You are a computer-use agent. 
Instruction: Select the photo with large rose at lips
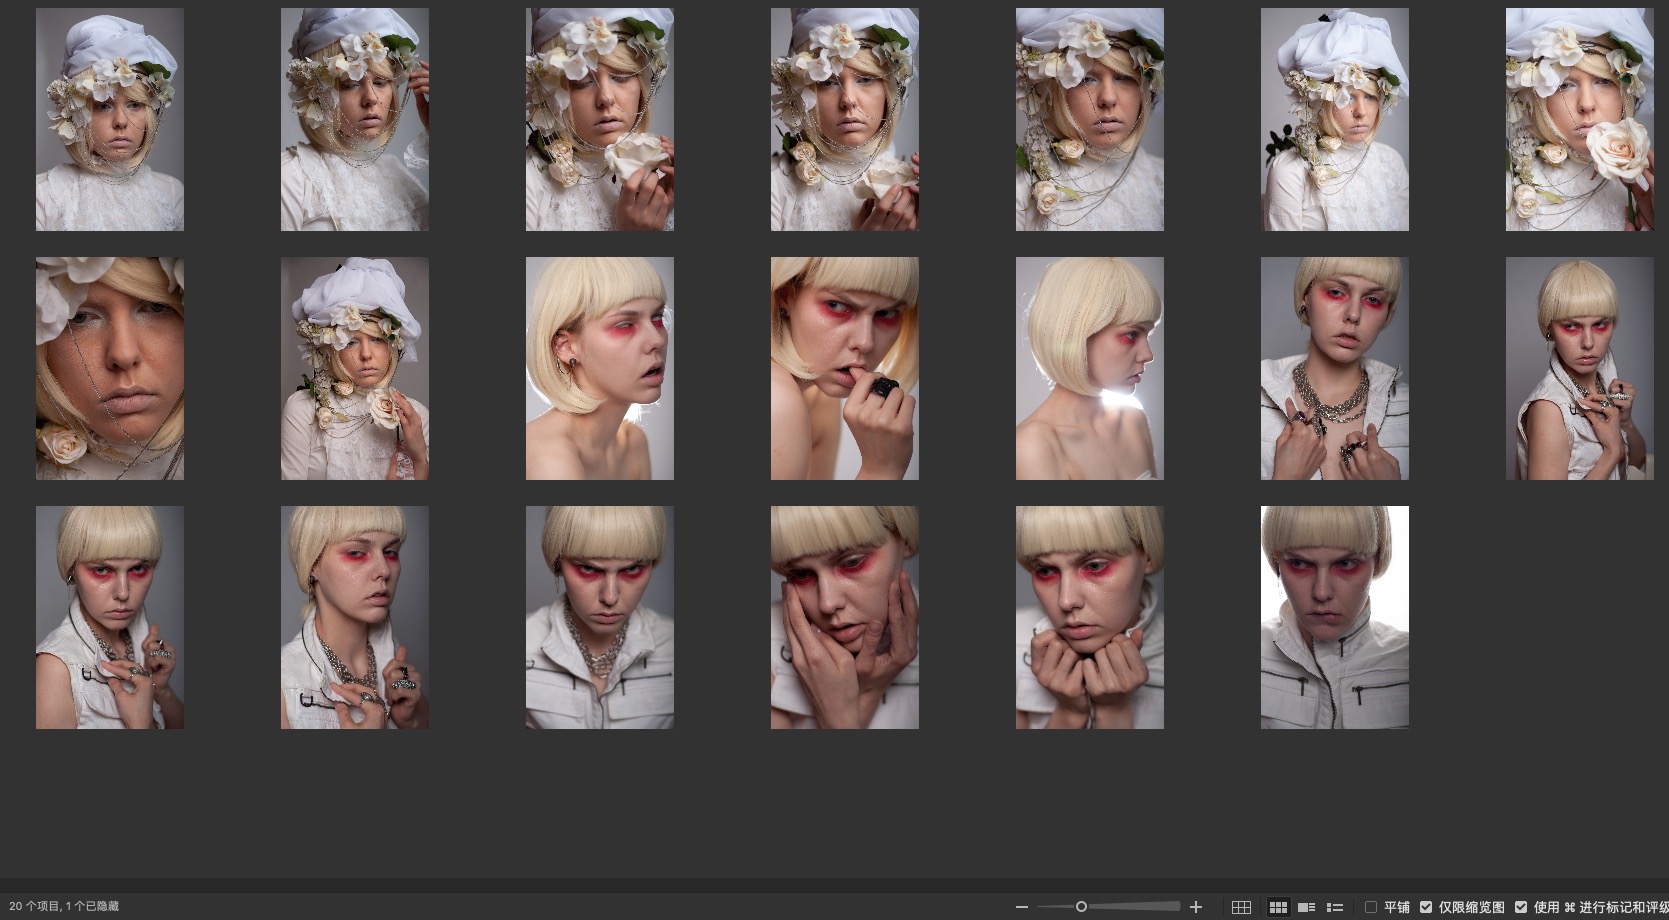pos(1579,120)
